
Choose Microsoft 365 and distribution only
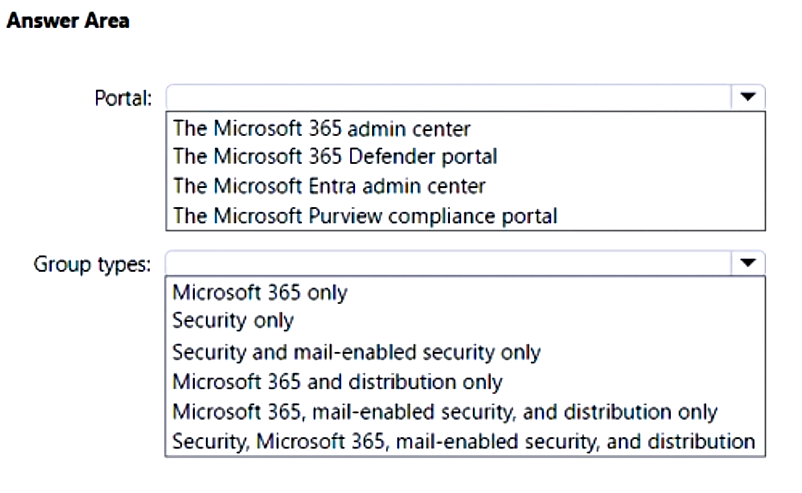[x=337, y=381]
